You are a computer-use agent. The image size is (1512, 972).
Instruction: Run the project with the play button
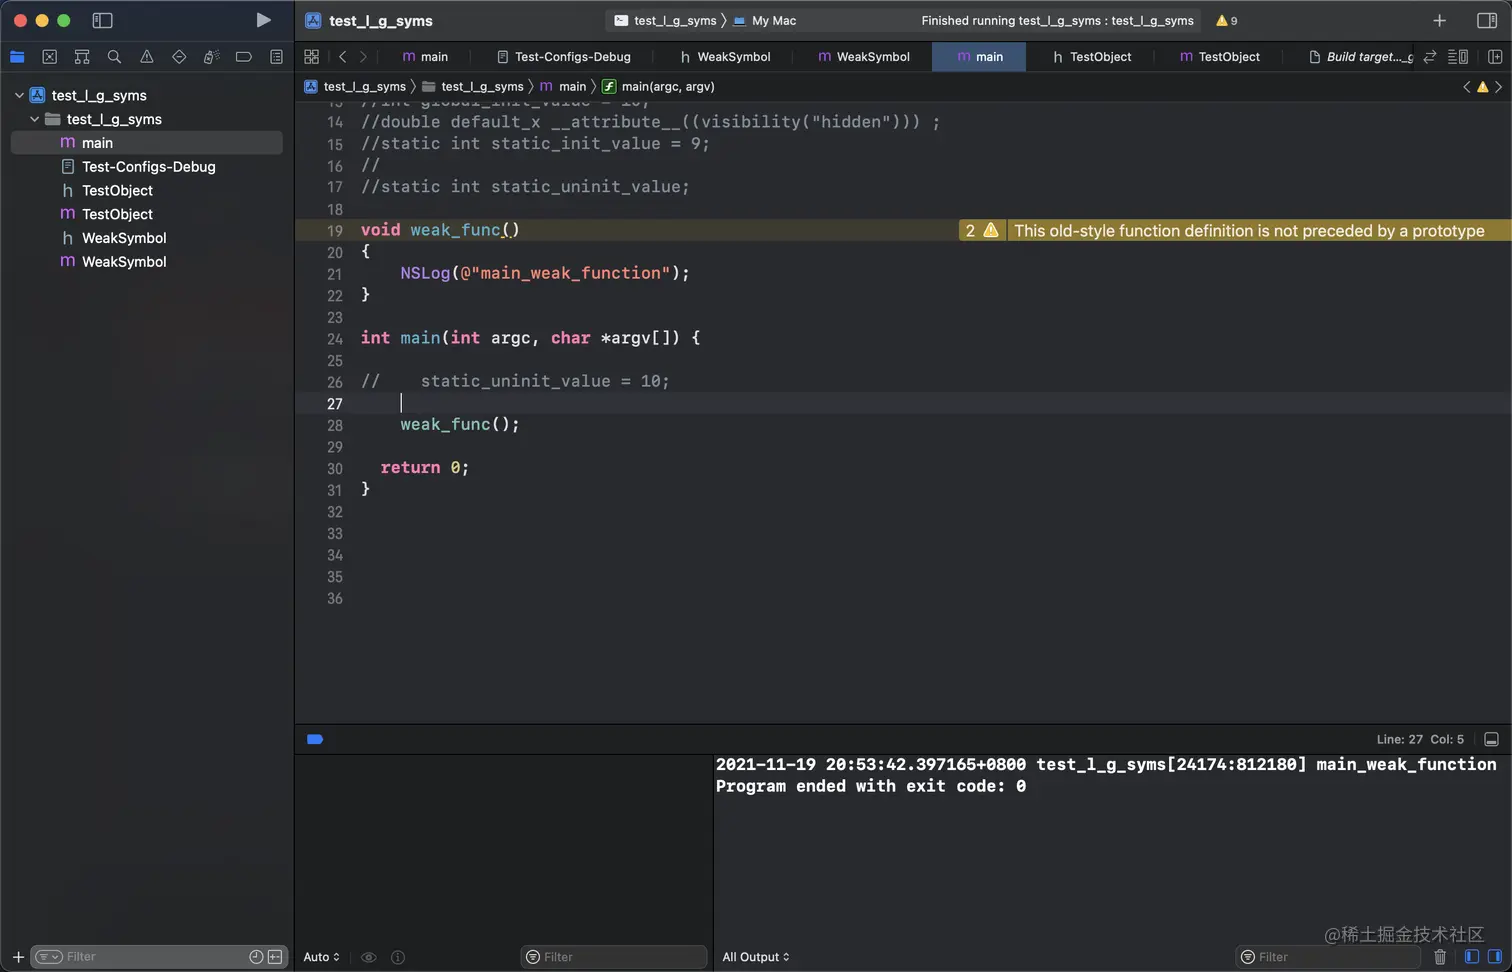click(x=263, y=20)
